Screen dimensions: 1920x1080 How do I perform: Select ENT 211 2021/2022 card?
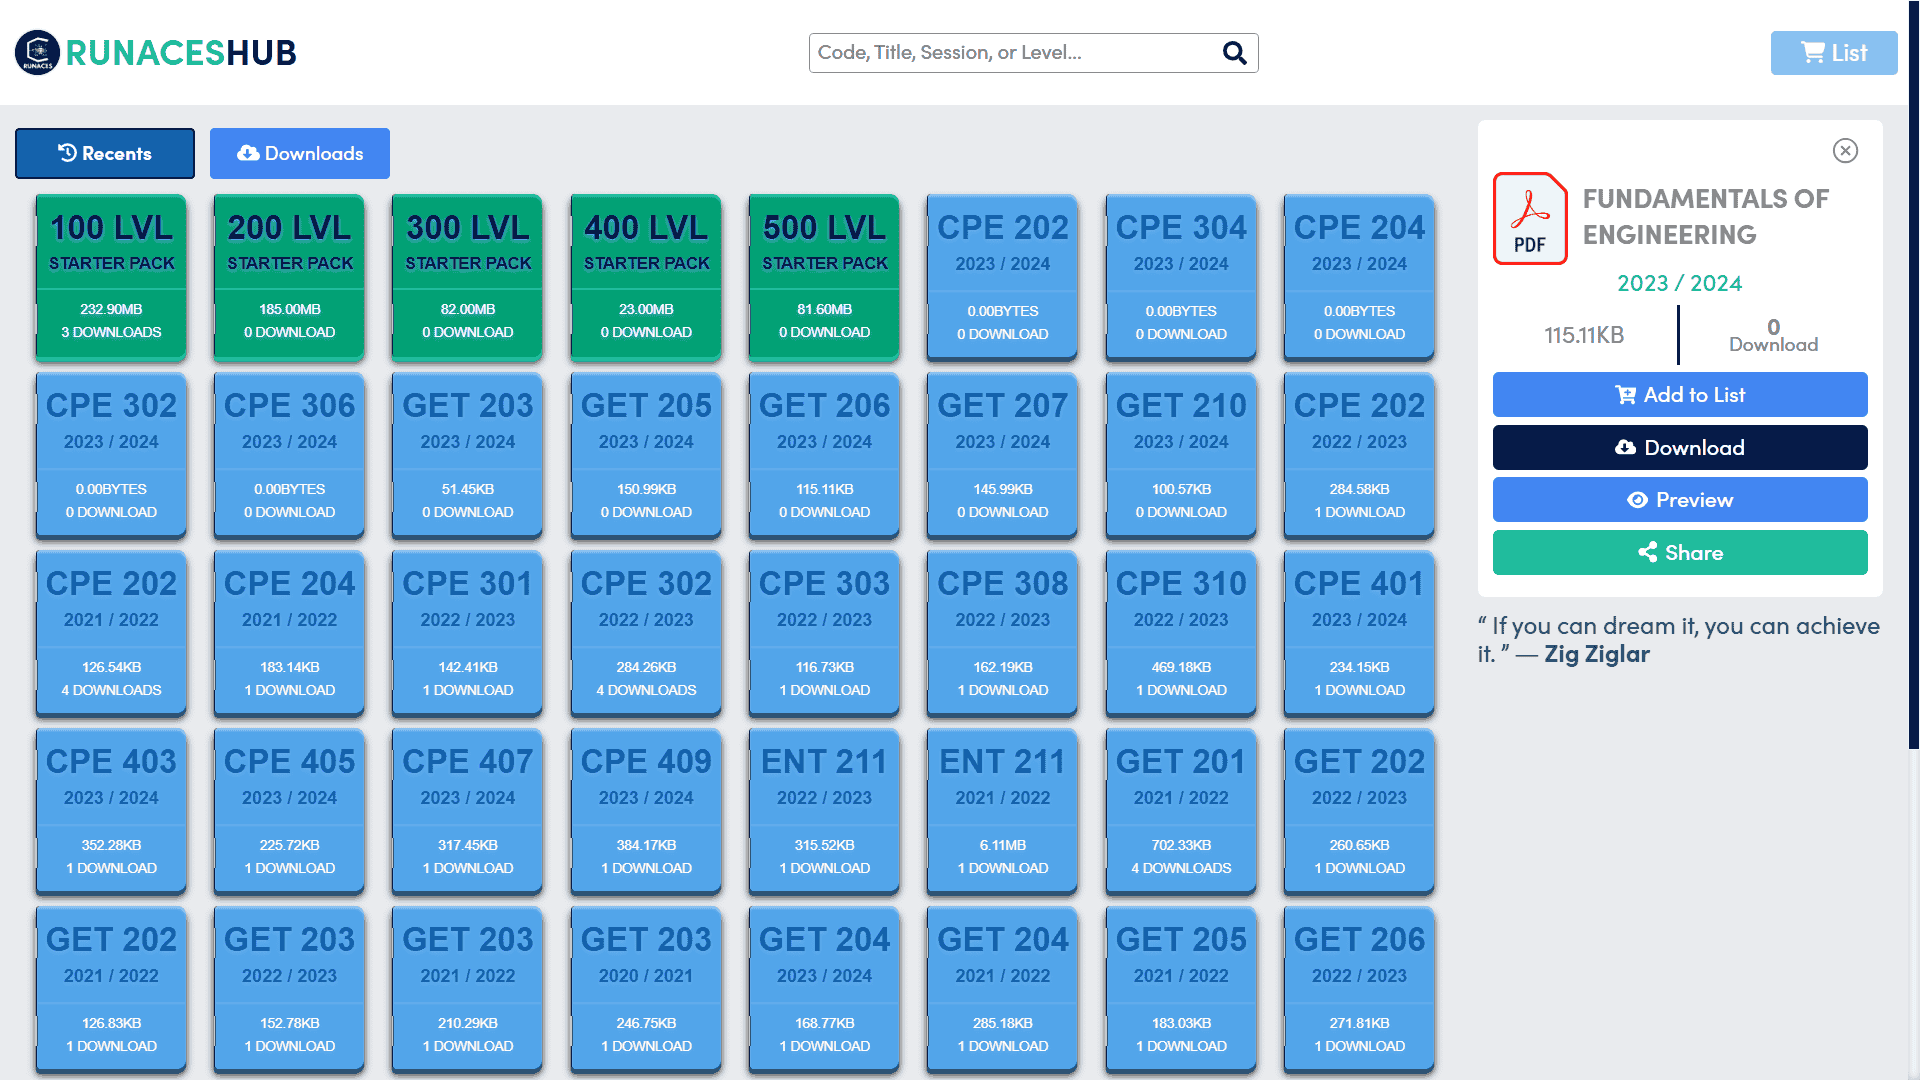(1003, 811)
